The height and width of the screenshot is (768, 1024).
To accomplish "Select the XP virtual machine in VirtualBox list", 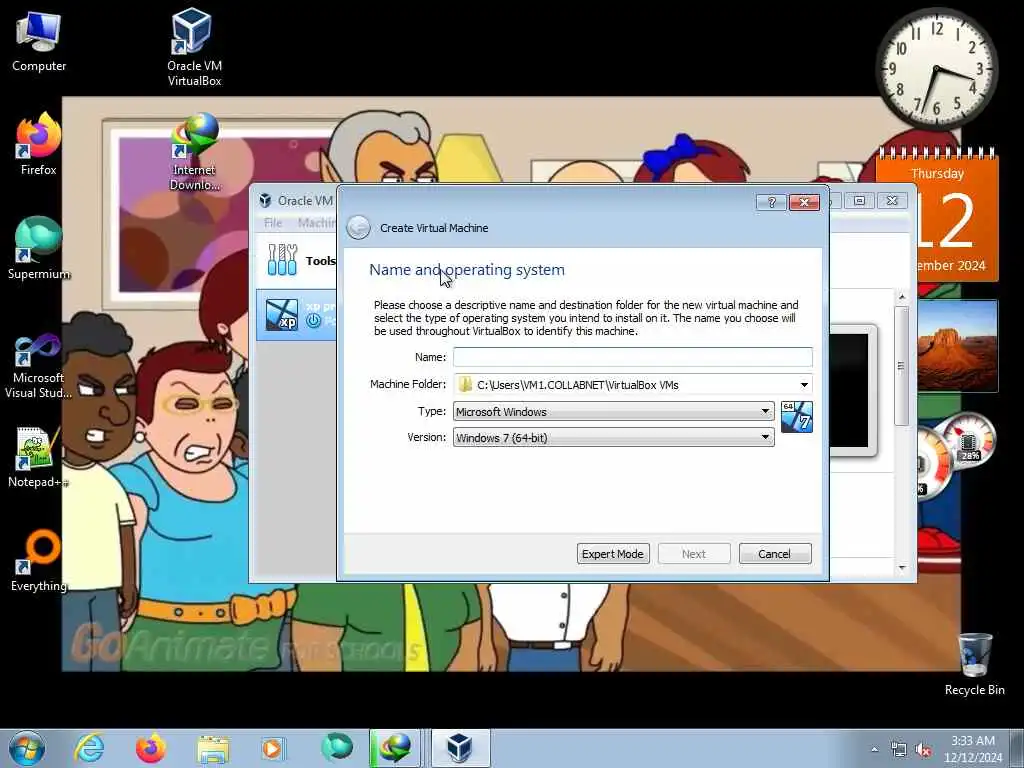I will pos(297,315).
